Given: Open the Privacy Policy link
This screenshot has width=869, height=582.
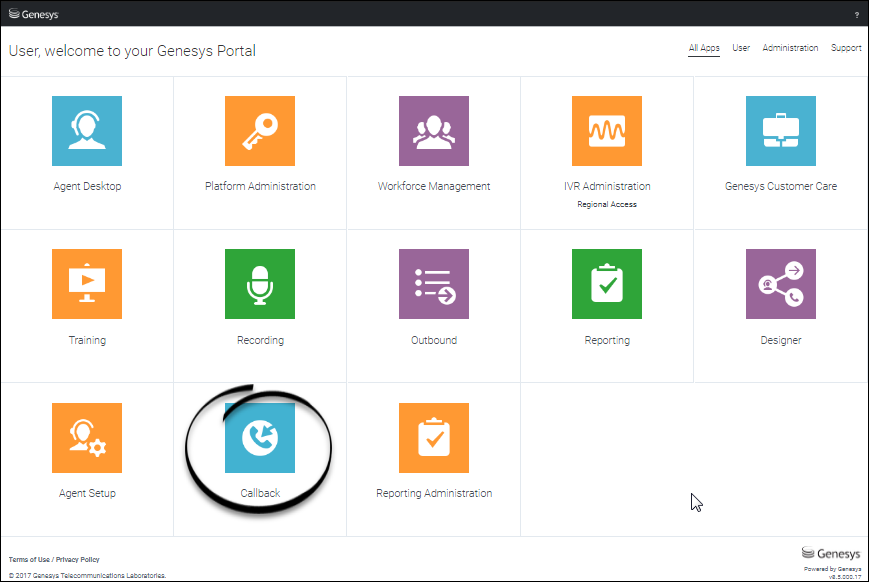Looking at the screenshot, I should click(x=77, y=559).
